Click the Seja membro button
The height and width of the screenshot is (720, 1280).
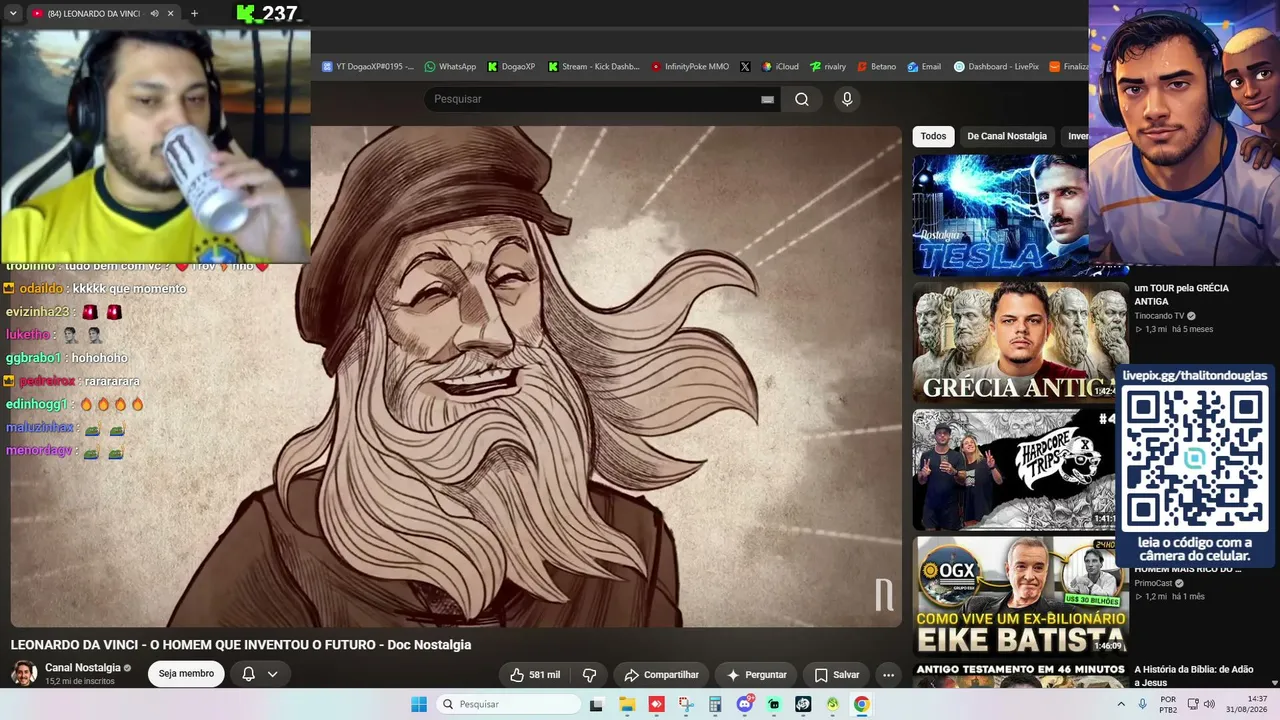pyautogui.click(x=186, y=674)
